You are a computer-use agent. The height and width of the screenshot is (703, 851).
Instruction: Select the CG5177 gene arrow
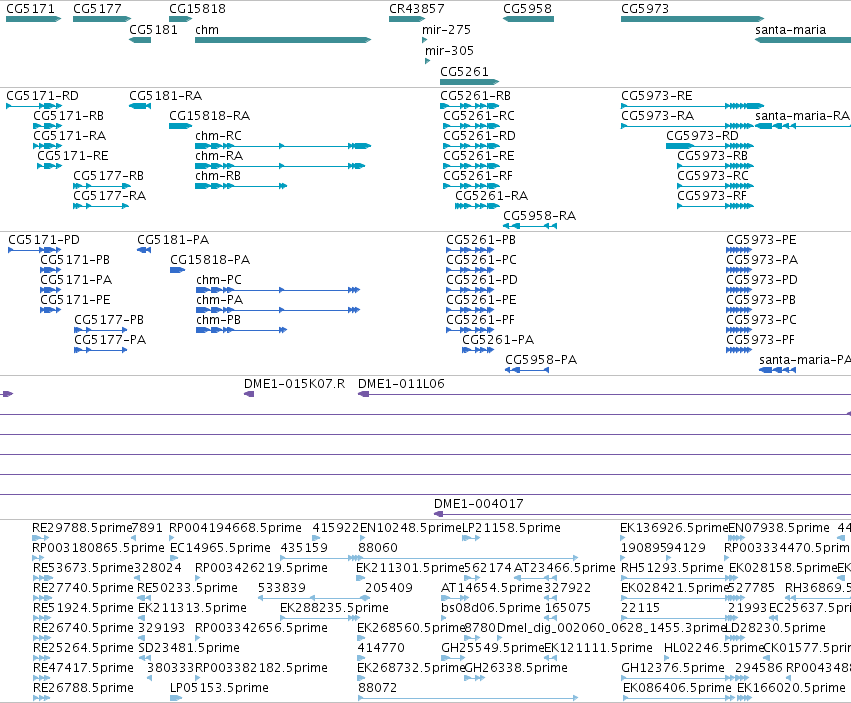click(x=101, y=19)
